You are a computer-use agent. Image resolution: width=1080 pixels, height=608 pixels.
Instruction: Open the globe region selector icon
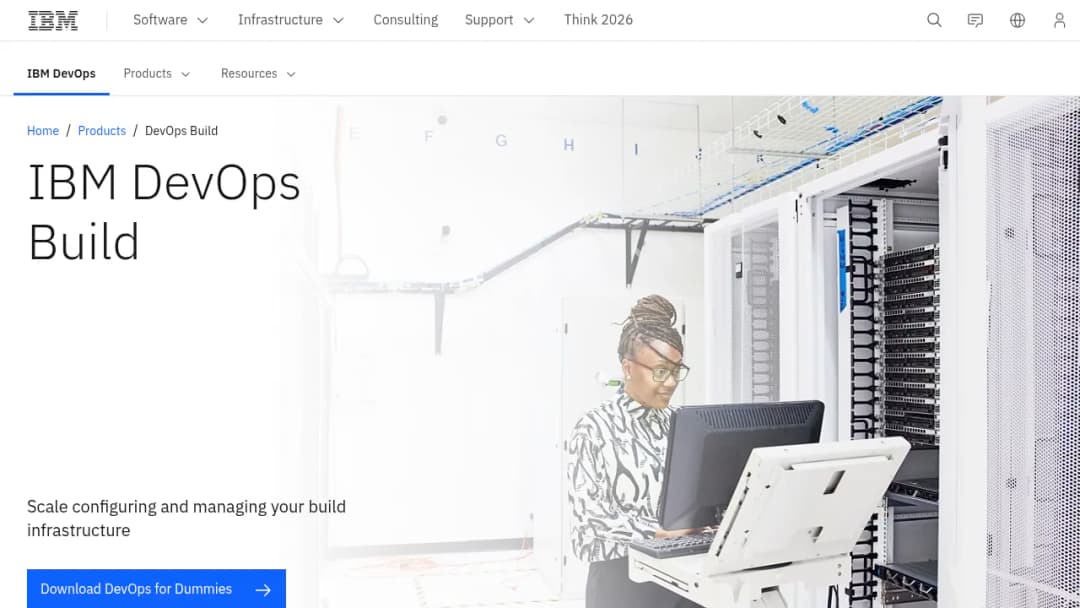point(1017,20)
